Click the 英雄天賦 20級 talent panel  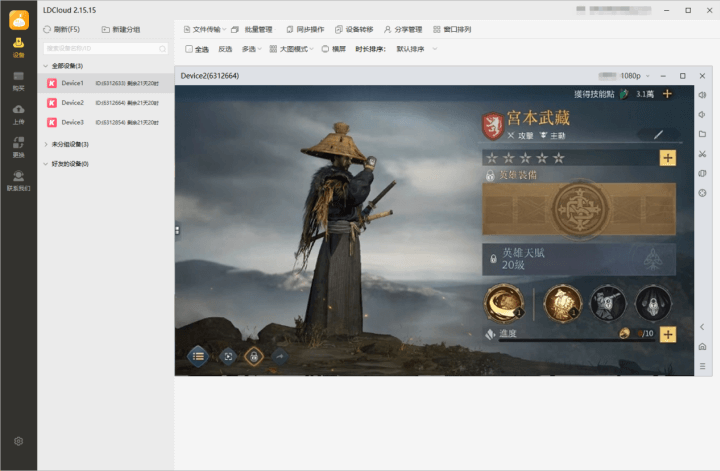coord(579,259)
